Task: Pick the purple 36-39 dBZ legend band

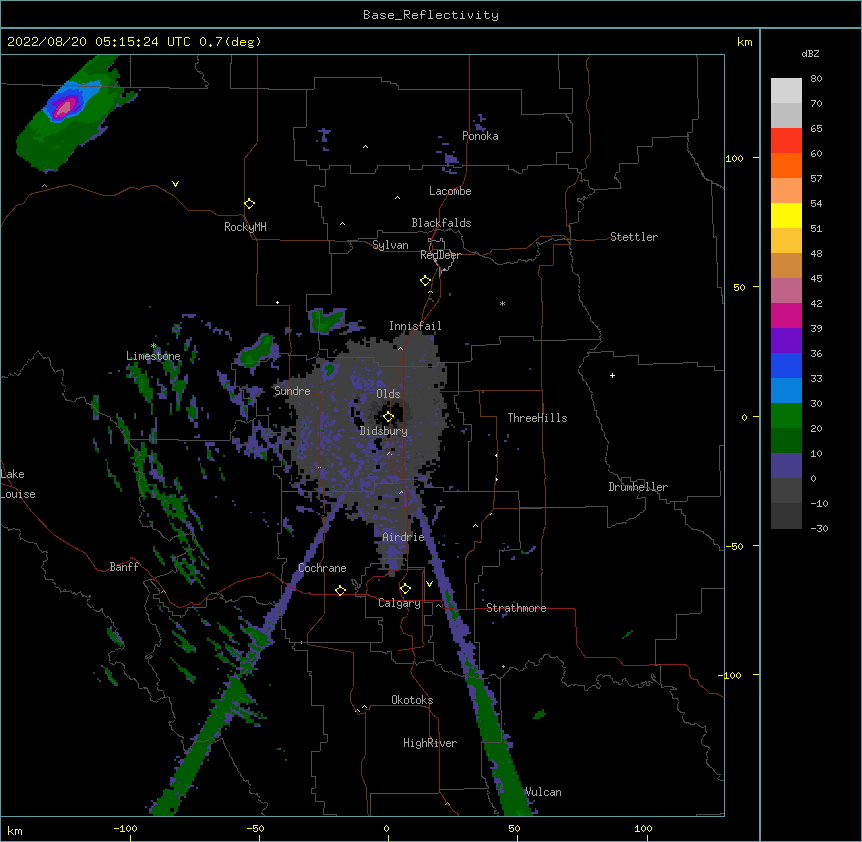Action: pos(786,341)
